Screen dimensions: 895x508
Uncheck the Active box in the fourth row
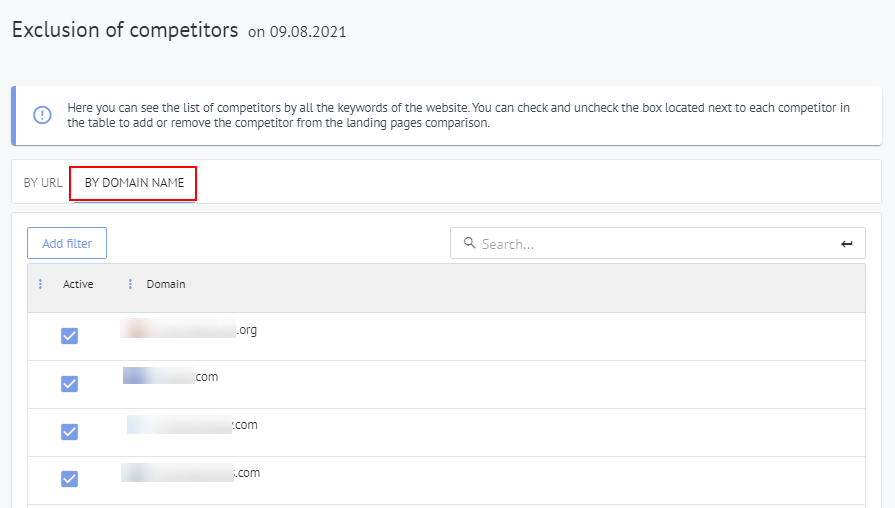tap(69, 479)
